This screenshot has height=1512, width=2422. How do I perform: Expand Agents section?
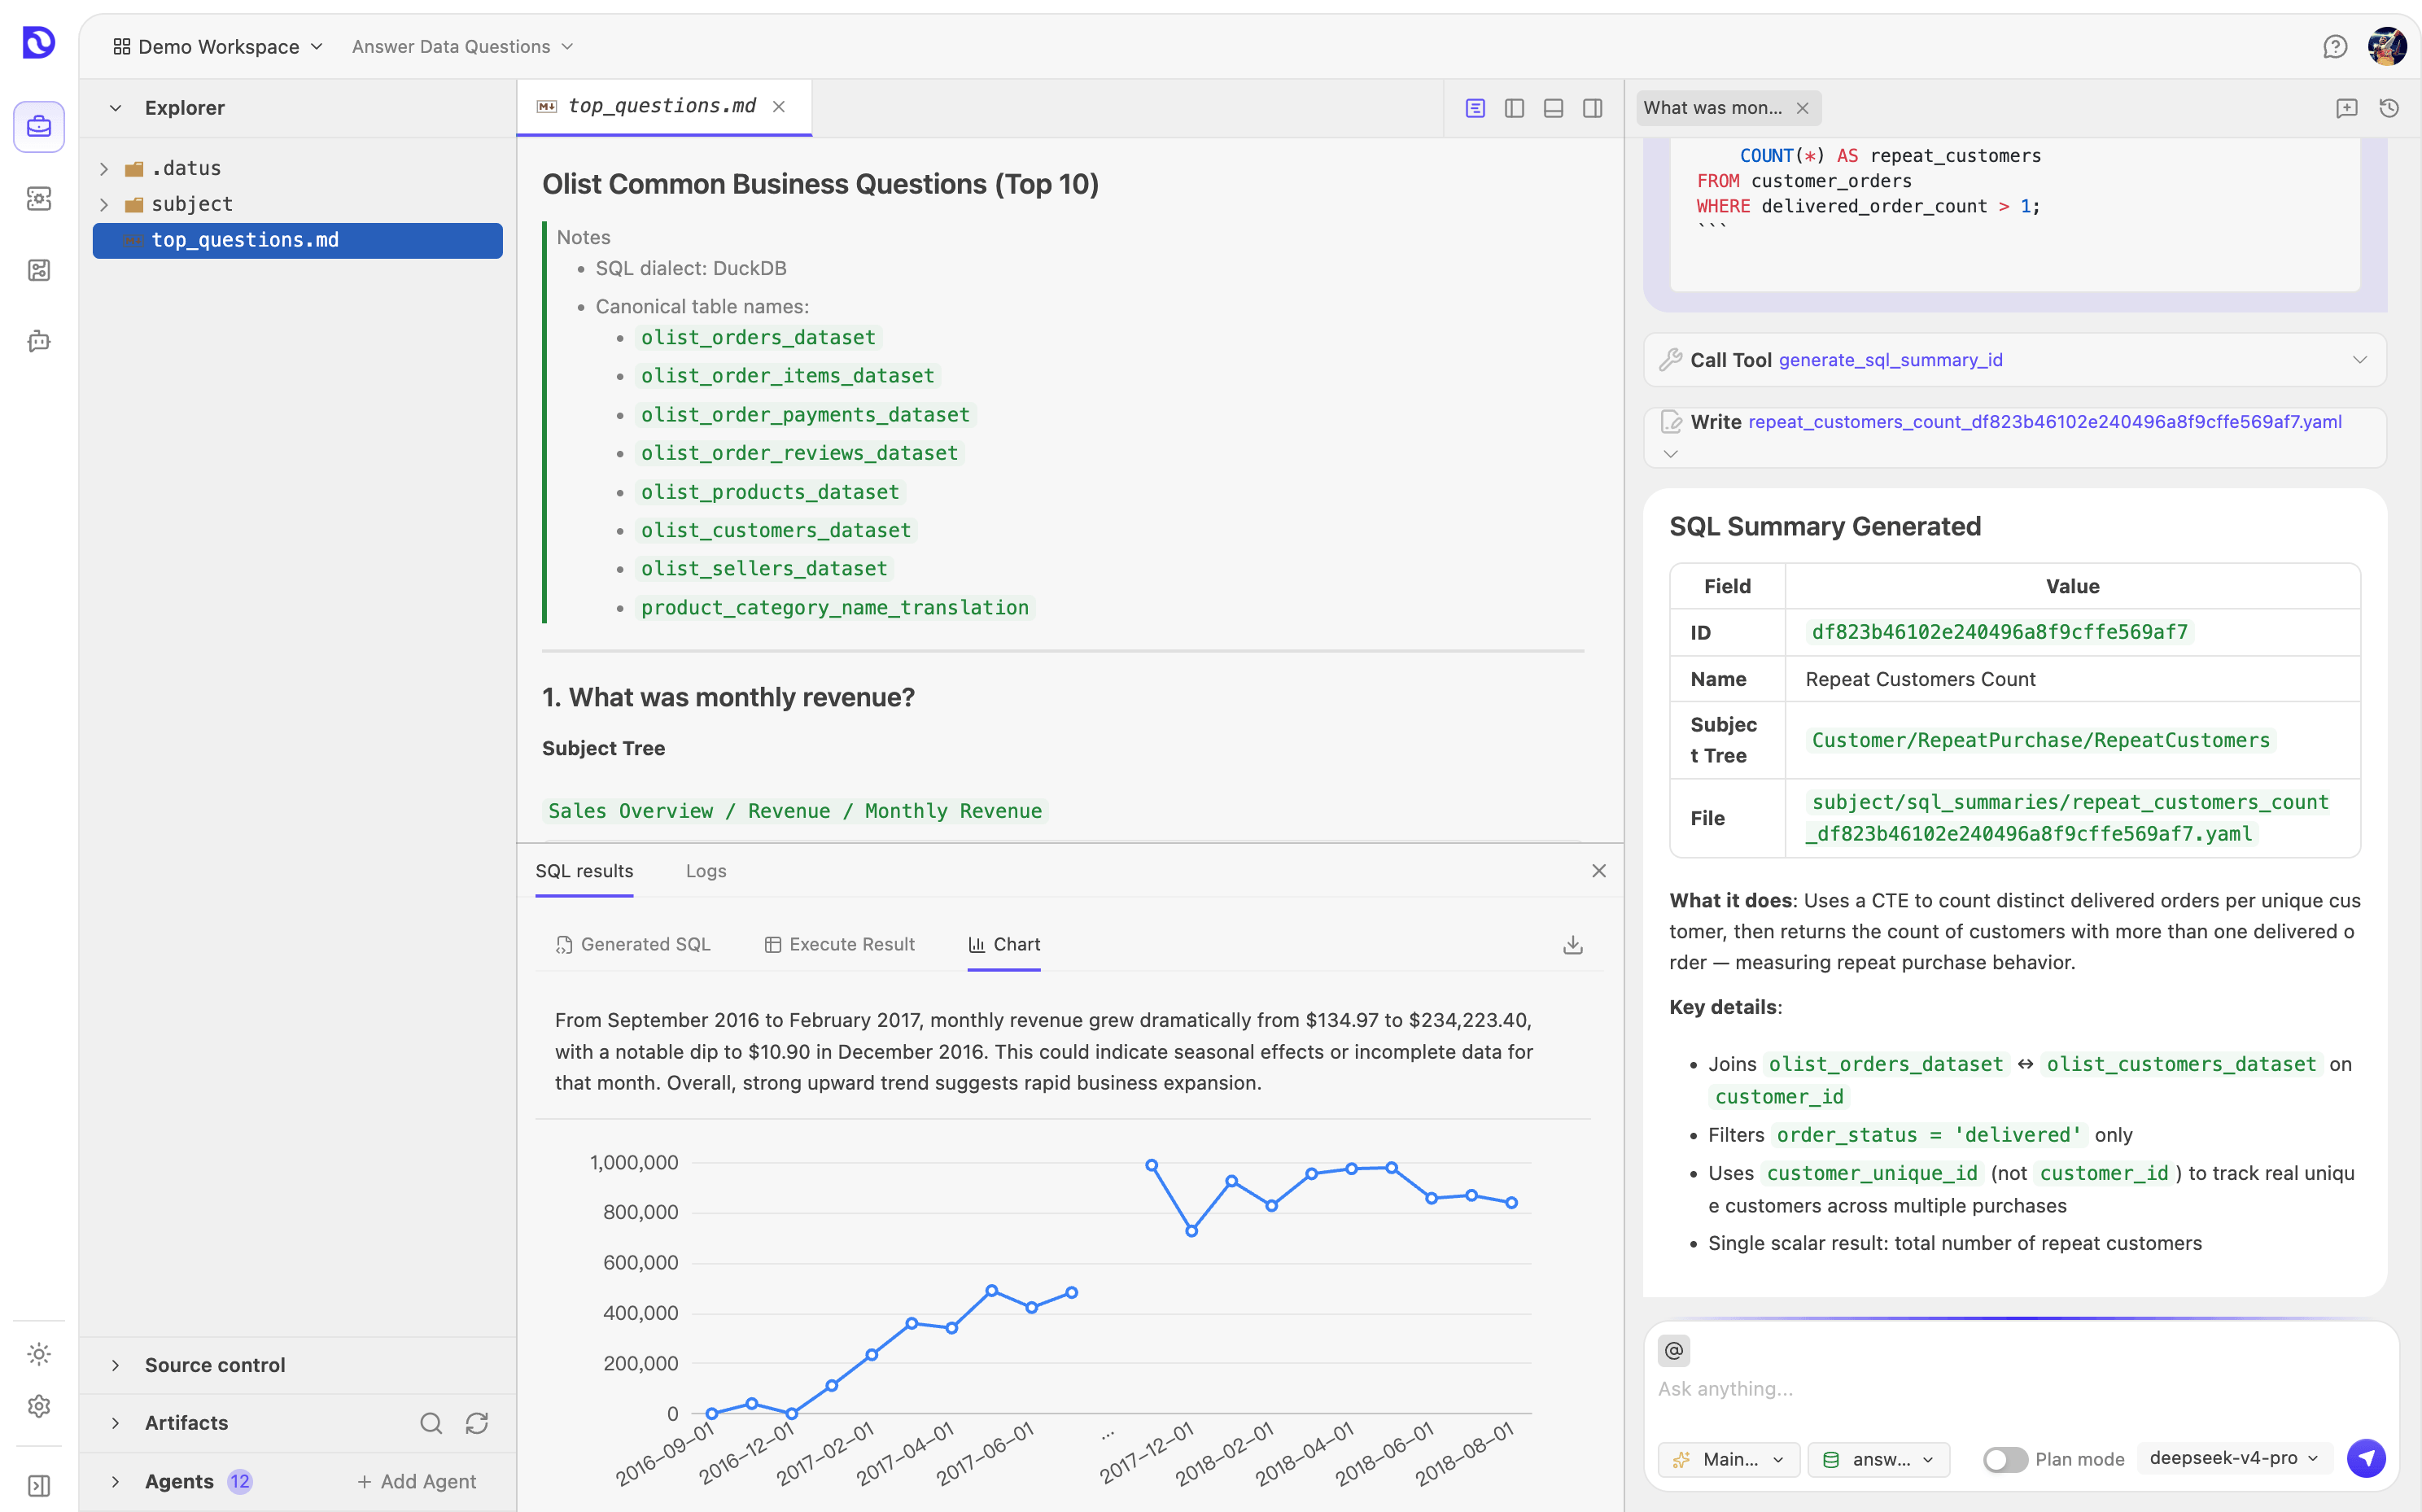point(116,1481)
